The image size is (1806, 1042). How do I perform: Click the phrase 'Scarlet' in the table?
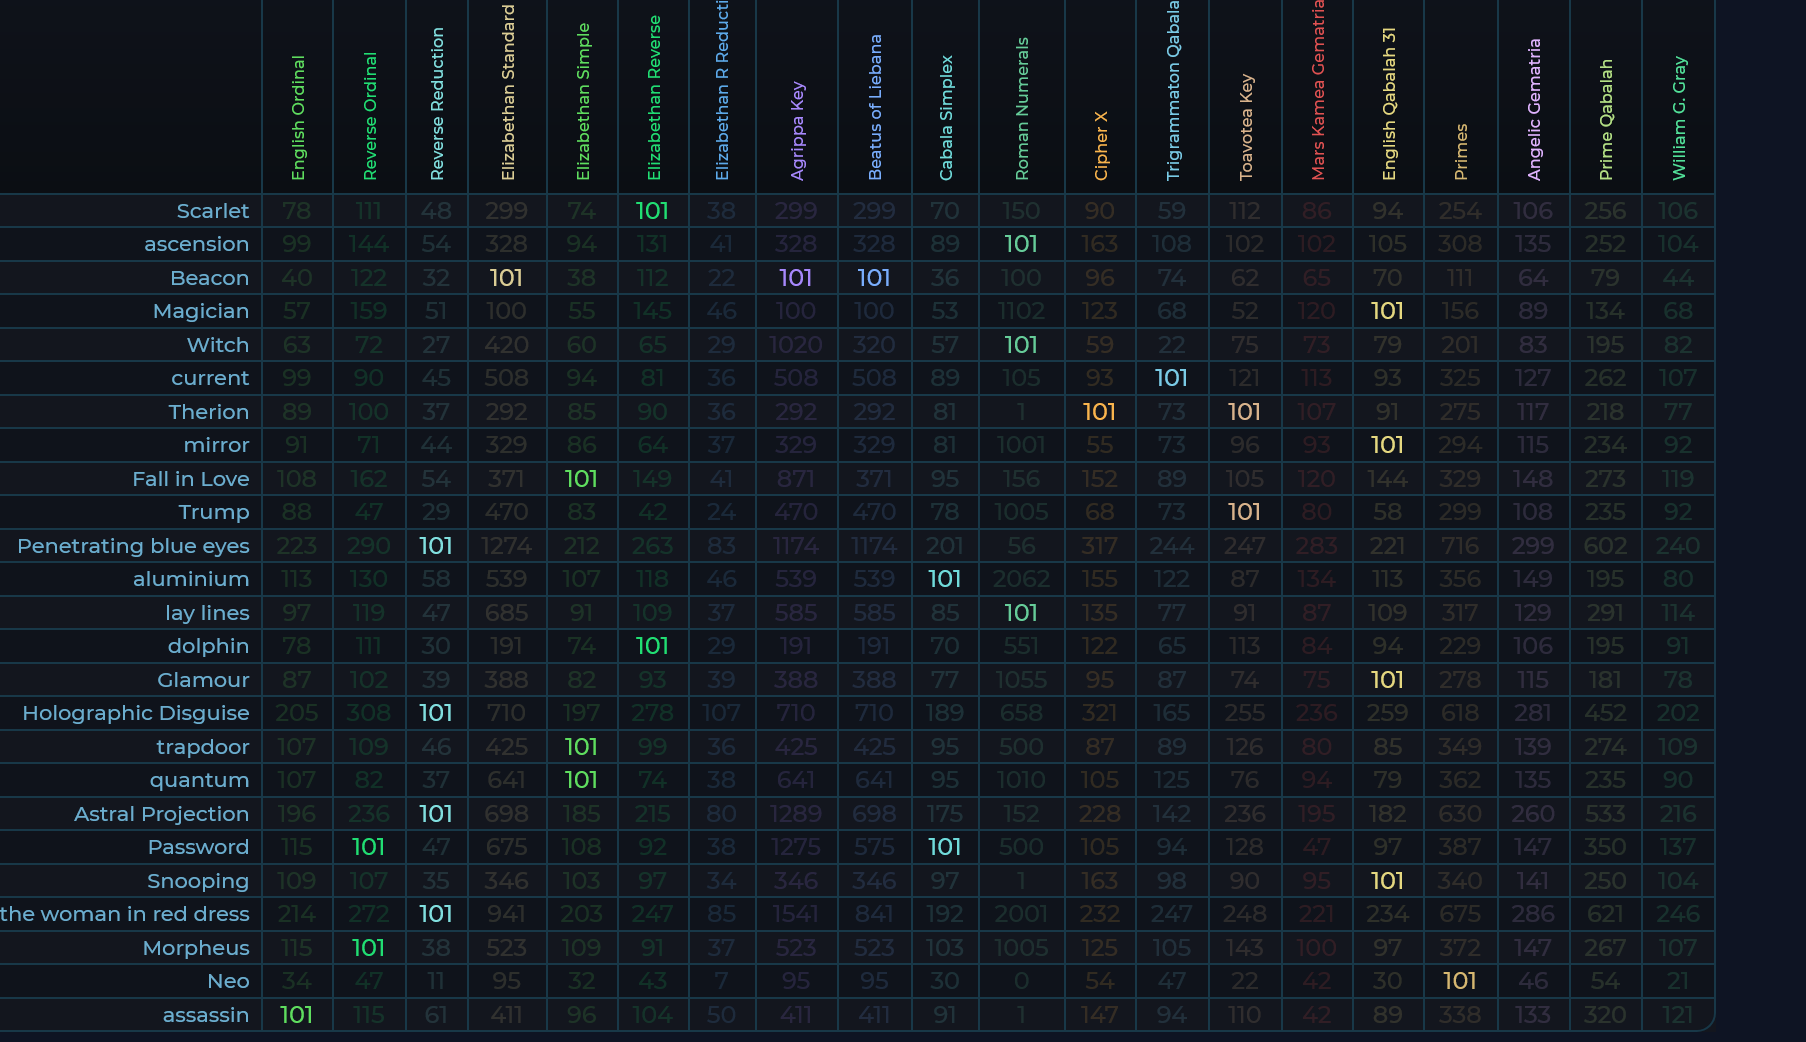pos(212,211)
